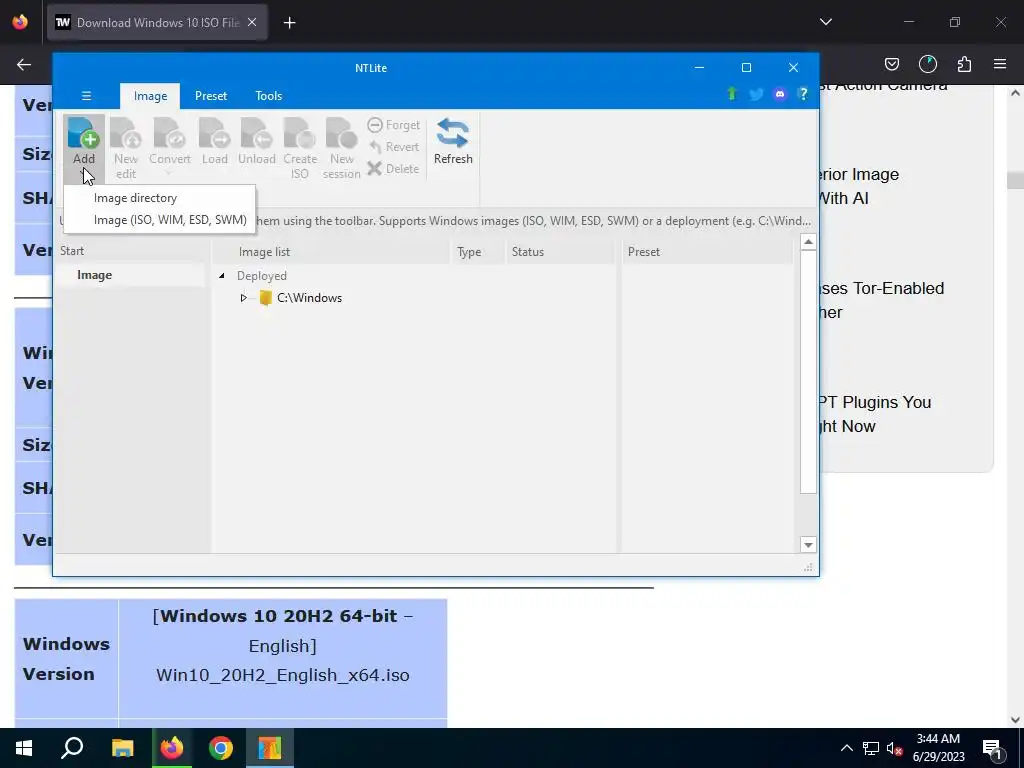Collapse the Deployed group

click(x=222, y=276)
